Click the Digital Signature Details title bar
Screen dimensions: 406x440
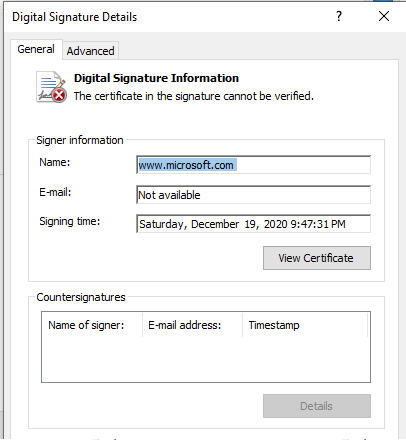coord(167,17)
